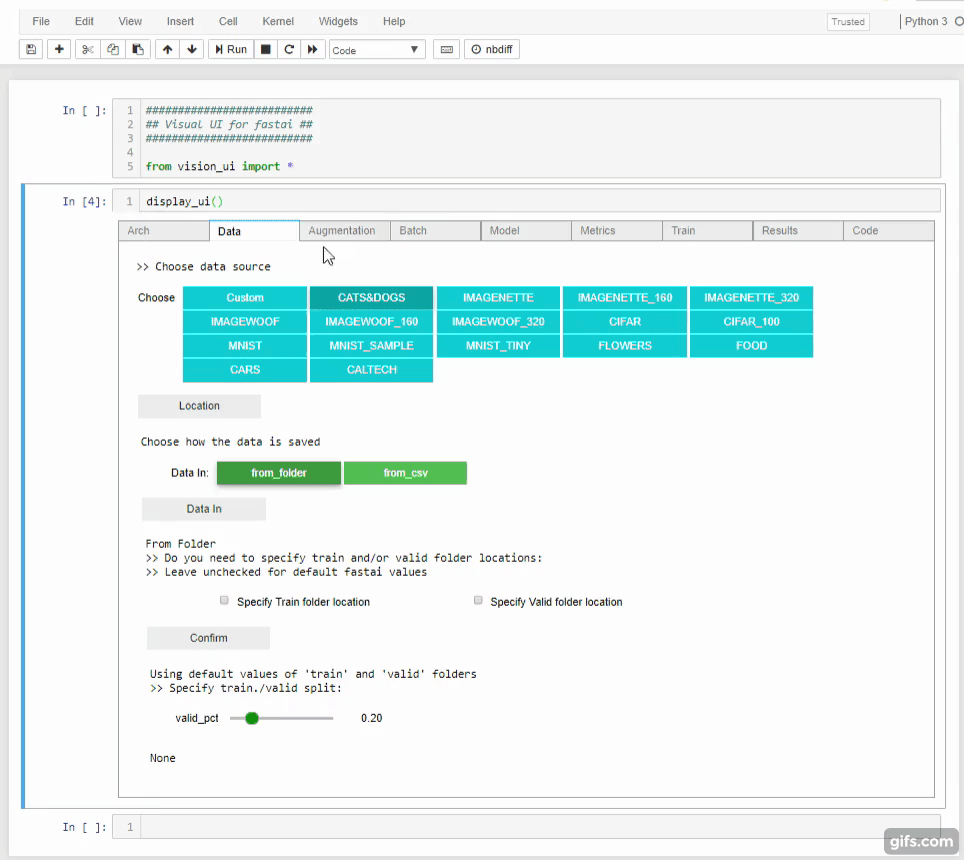Pick the IMAGENETTE_320 dataset

[x=751, y=298]
